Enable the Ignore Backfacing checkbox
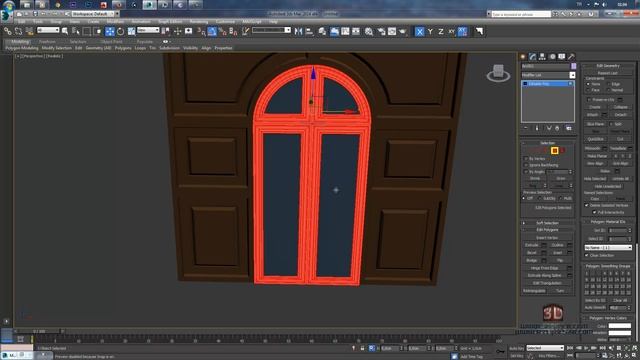640x360 pixels. (526, 165)
